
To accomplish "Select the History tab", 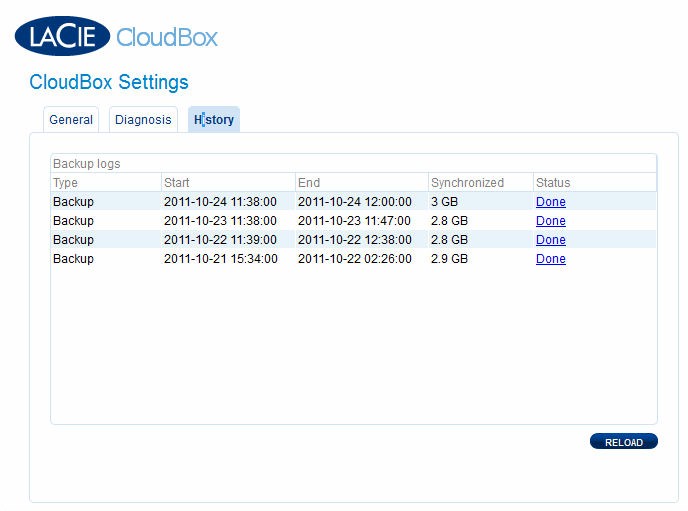I will (x=214, y=119).
